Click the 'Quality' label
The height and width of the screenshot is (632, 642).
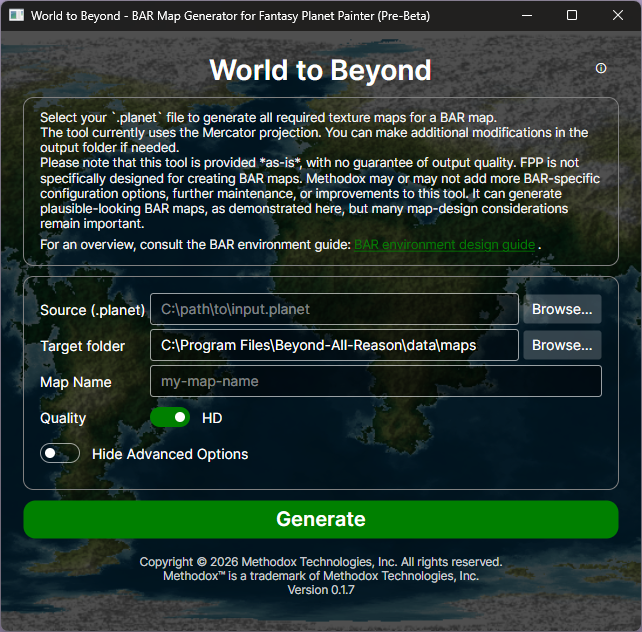(63, 418)
